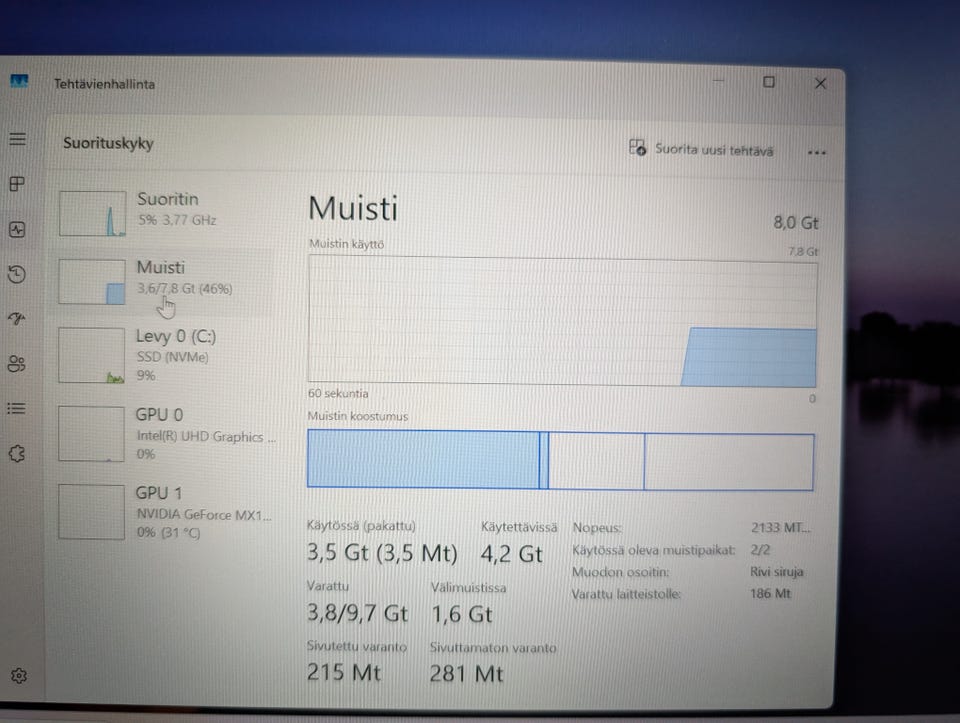The image size is (960, 723).
Task: Click the Muistin koostumus composition bar
Action: (x=560, y=460)
